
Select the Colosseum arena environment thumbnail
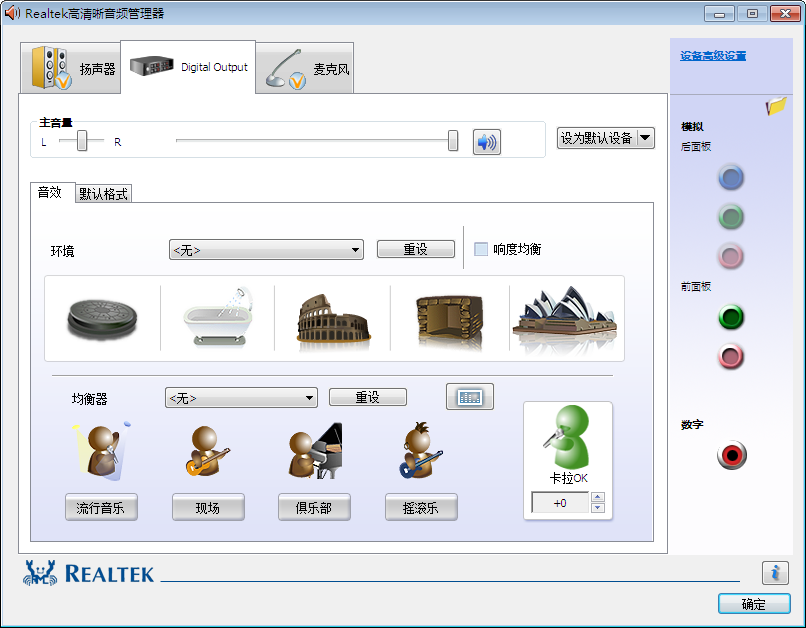tap(334, 320)
